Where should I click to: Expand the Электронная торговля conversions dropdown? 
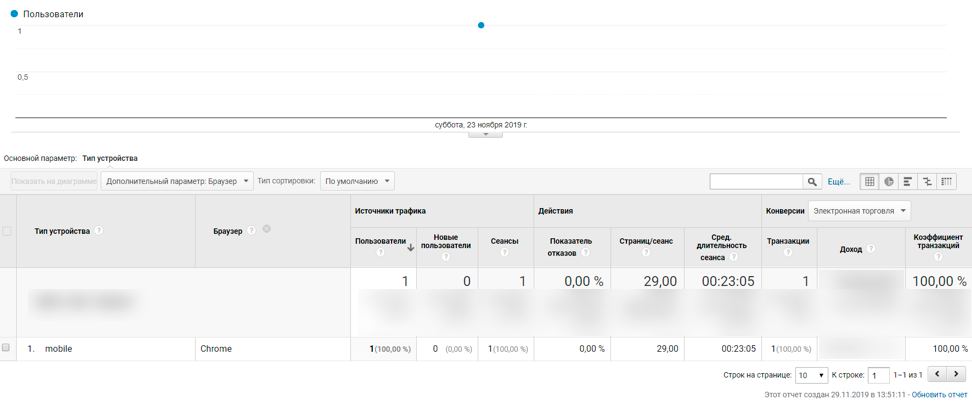pyautogui.click(x=859, y=211)
